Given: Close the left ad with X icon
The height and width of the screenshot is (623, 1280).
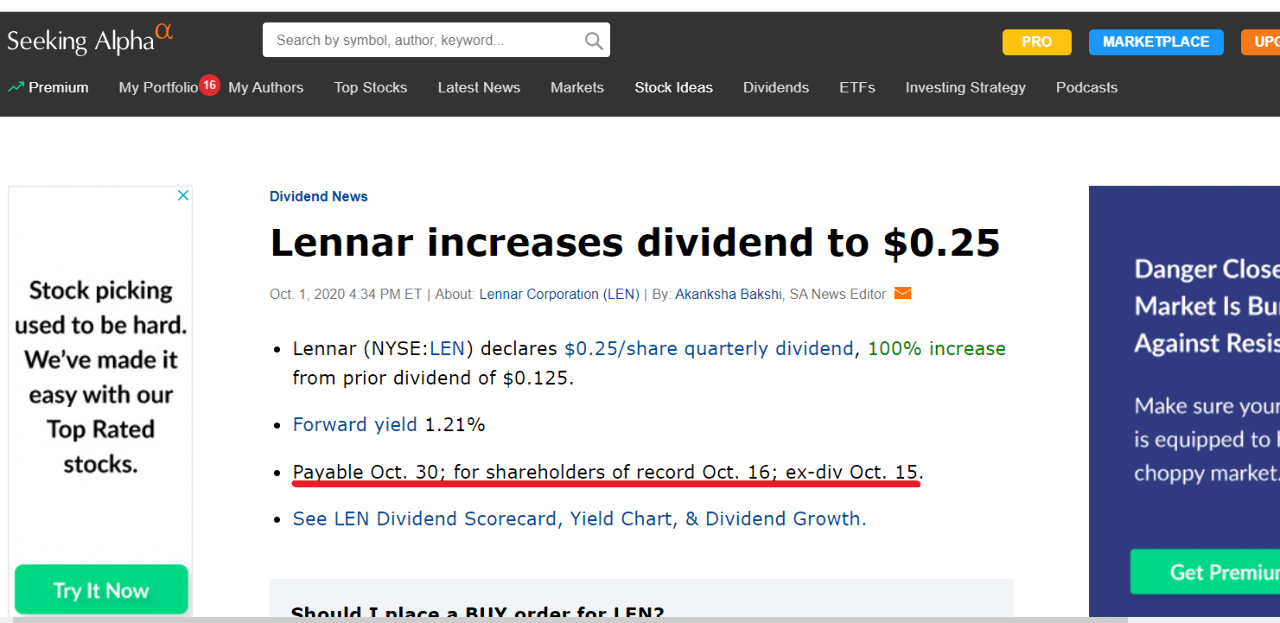Looking at the screenshot, I should [x=183, y=196].
